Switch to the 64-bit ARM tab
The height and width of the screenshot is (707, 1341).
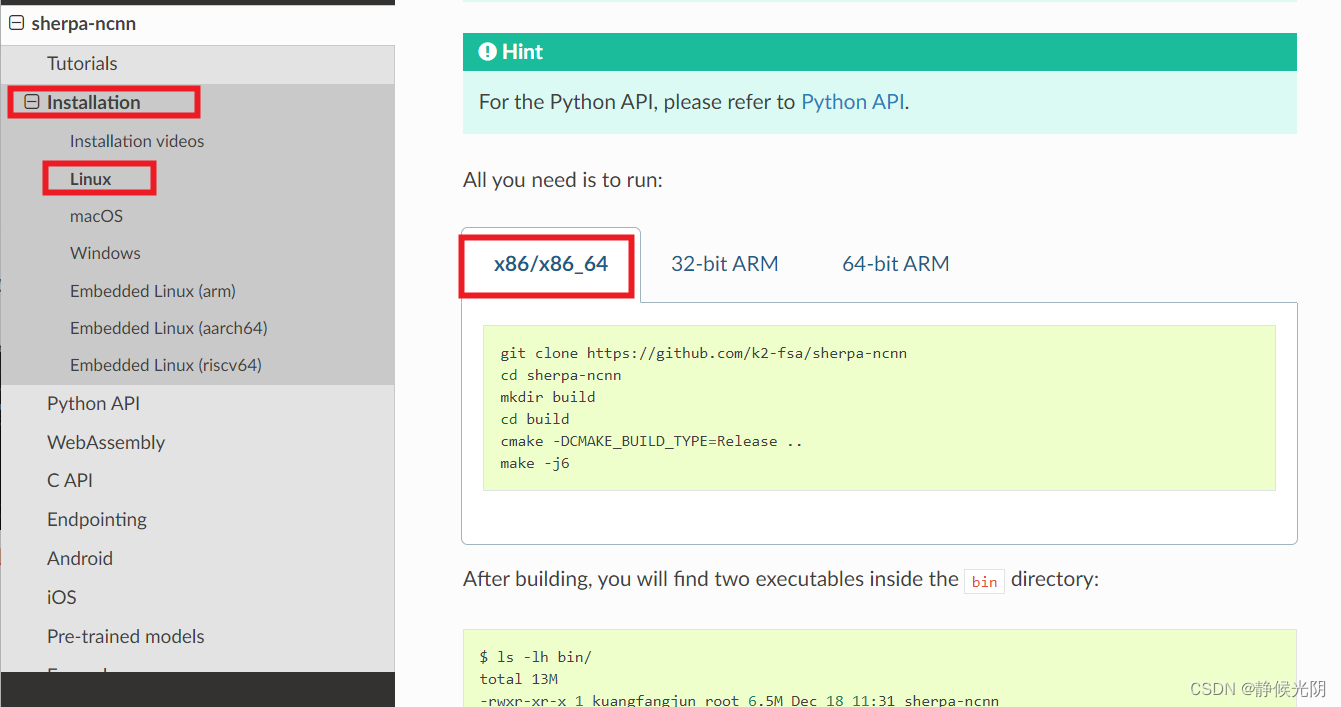click(x=896, y=264)
